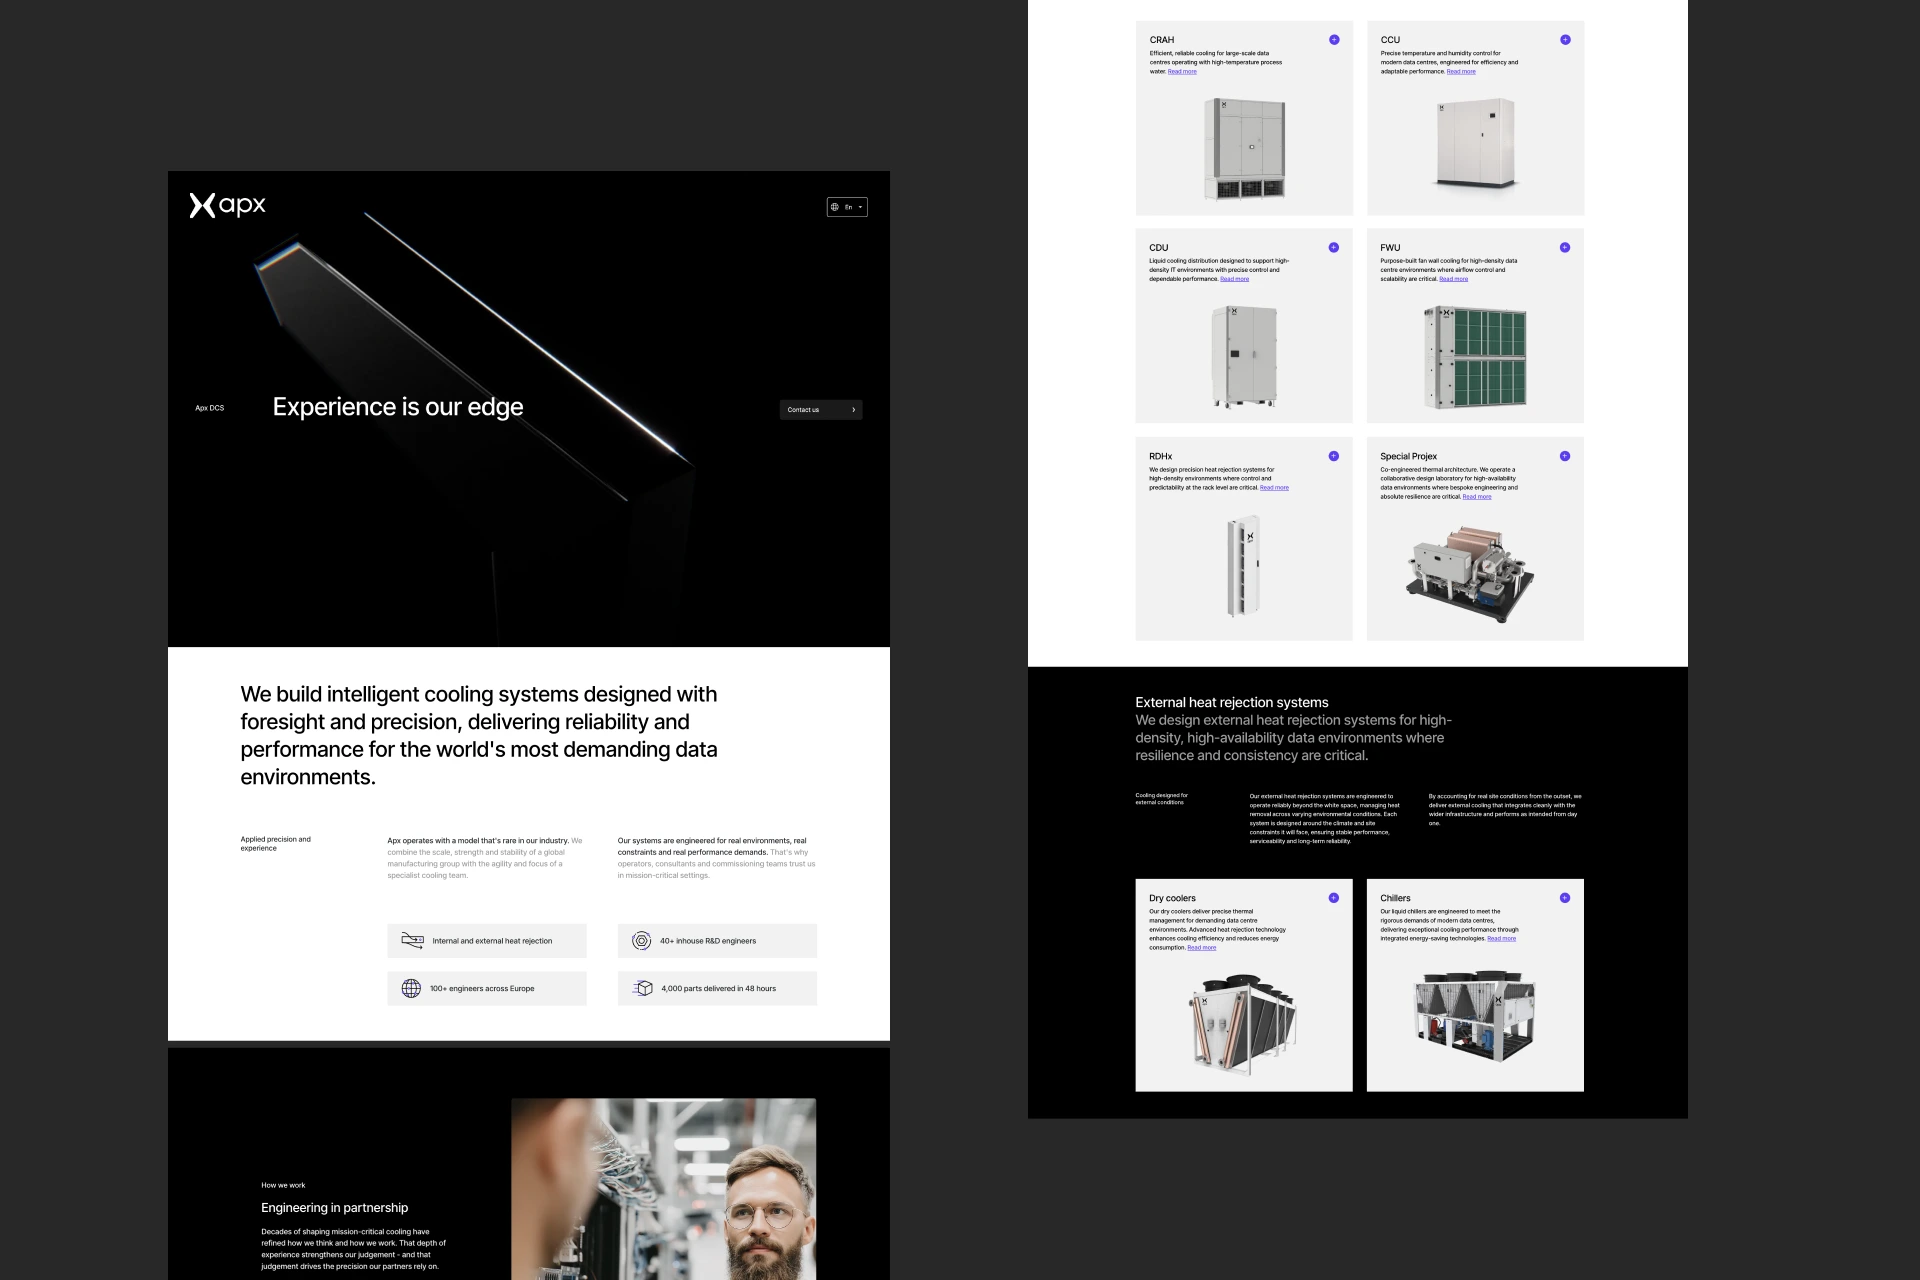Expand the CRAH card plus icon
The image size is (1920, 1280).
[x=1334, y=40]
